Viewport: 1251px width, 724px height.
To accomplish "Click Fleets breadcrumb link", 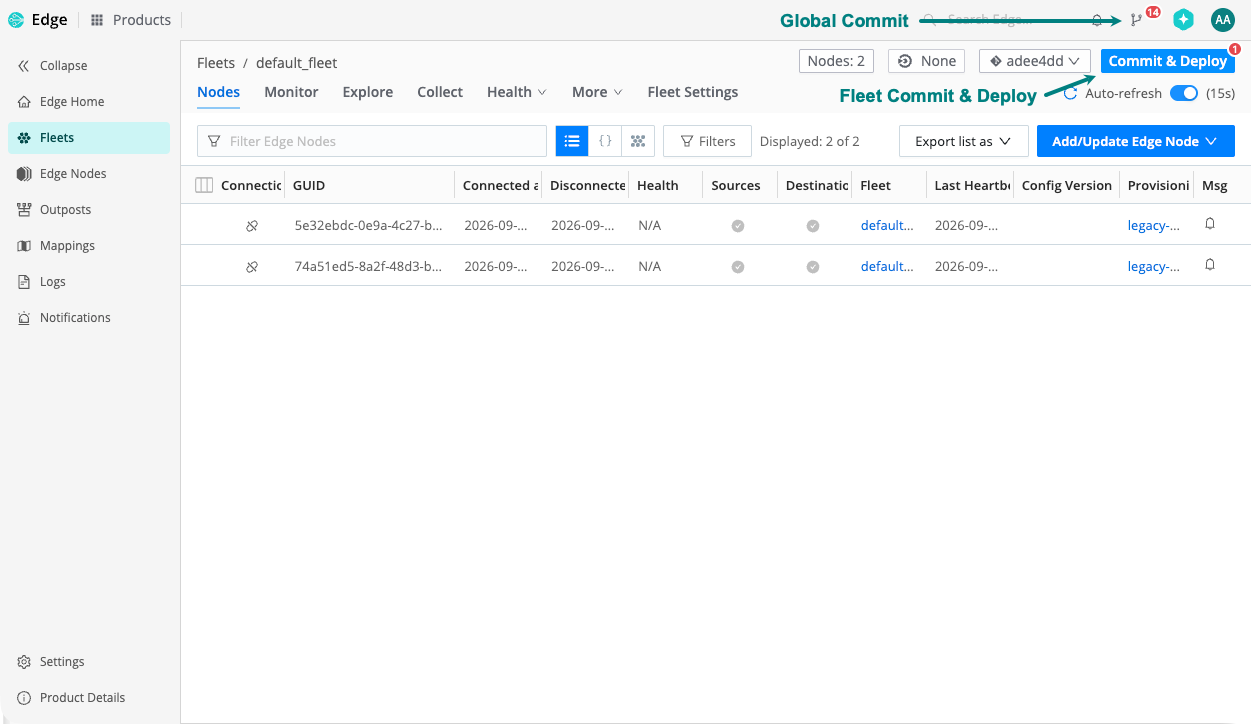I will [x=216, y=63].
